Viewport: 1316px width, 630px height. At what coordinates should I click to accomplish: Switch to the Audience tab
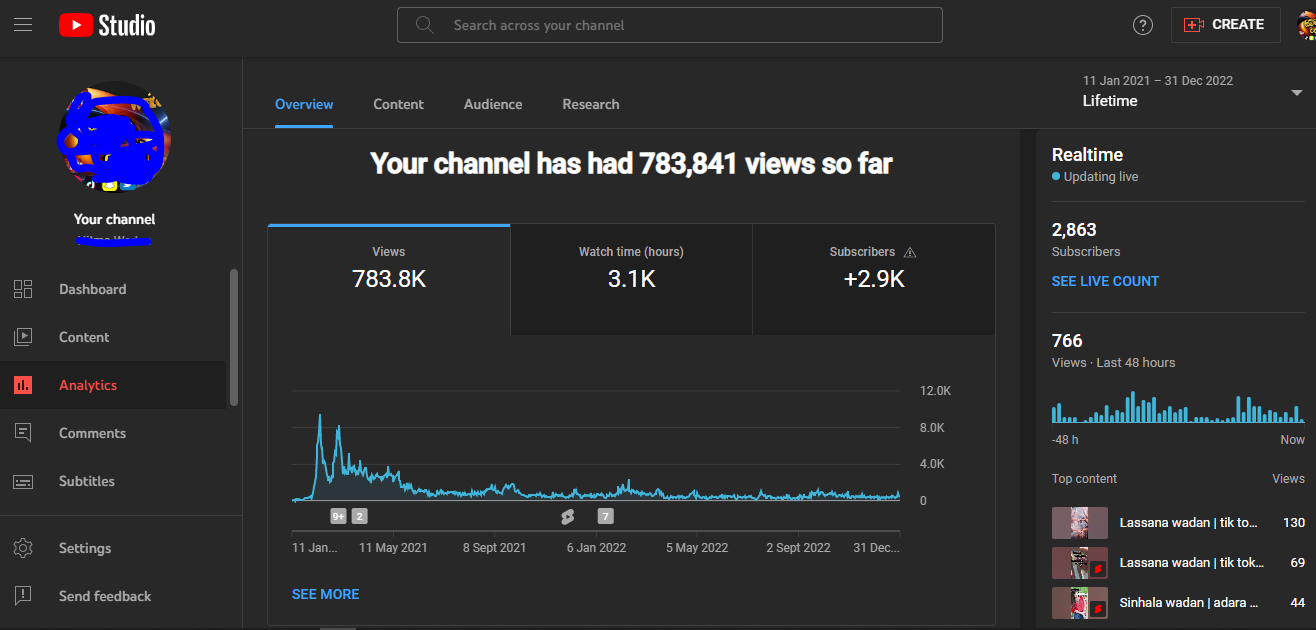(492, 104)
